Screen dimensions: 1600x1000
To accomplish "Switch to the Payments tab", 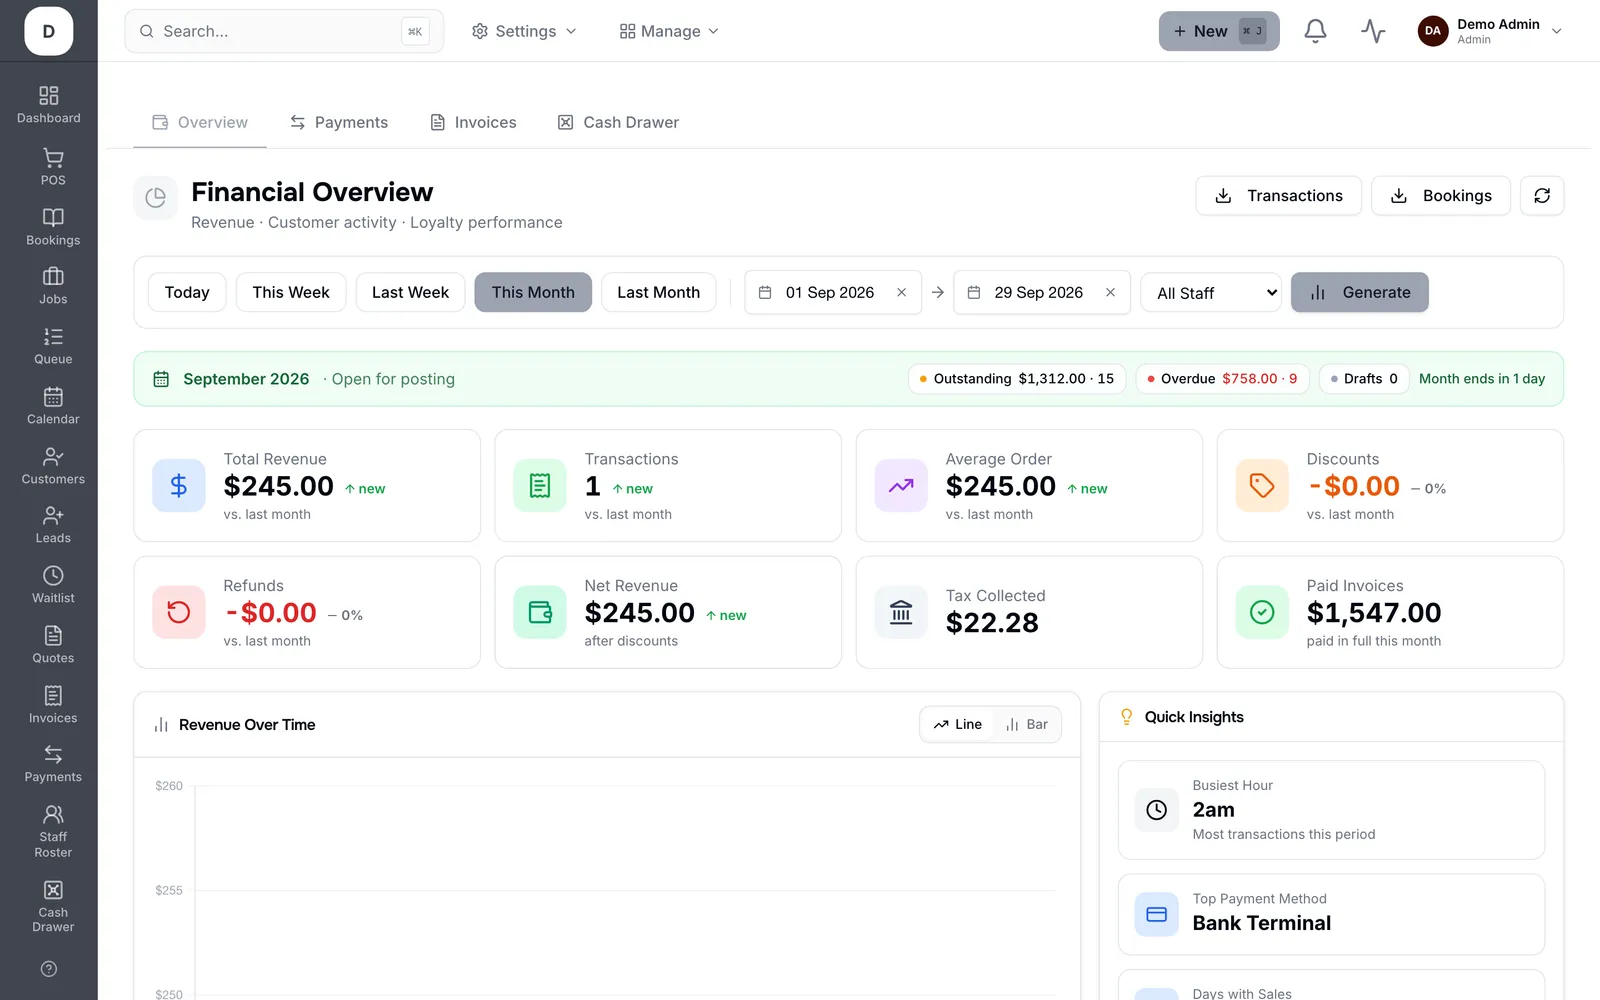I will pos(339,122).
